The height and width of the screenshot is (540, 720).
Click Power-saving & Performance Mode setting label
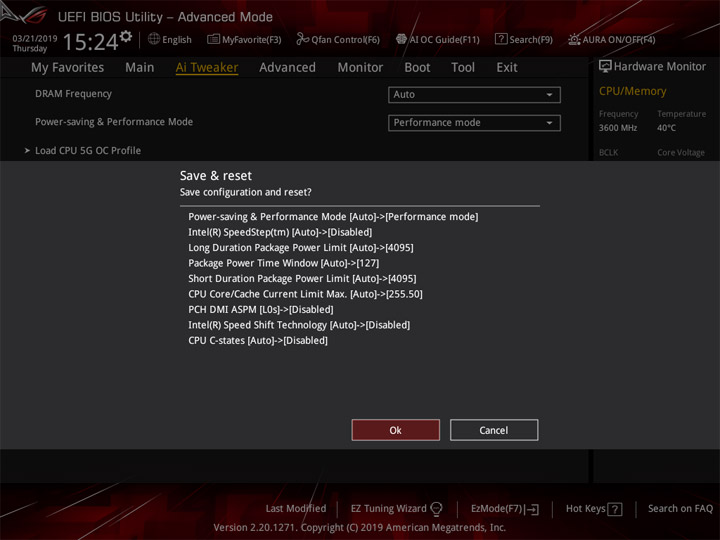[x=114, y=122]
